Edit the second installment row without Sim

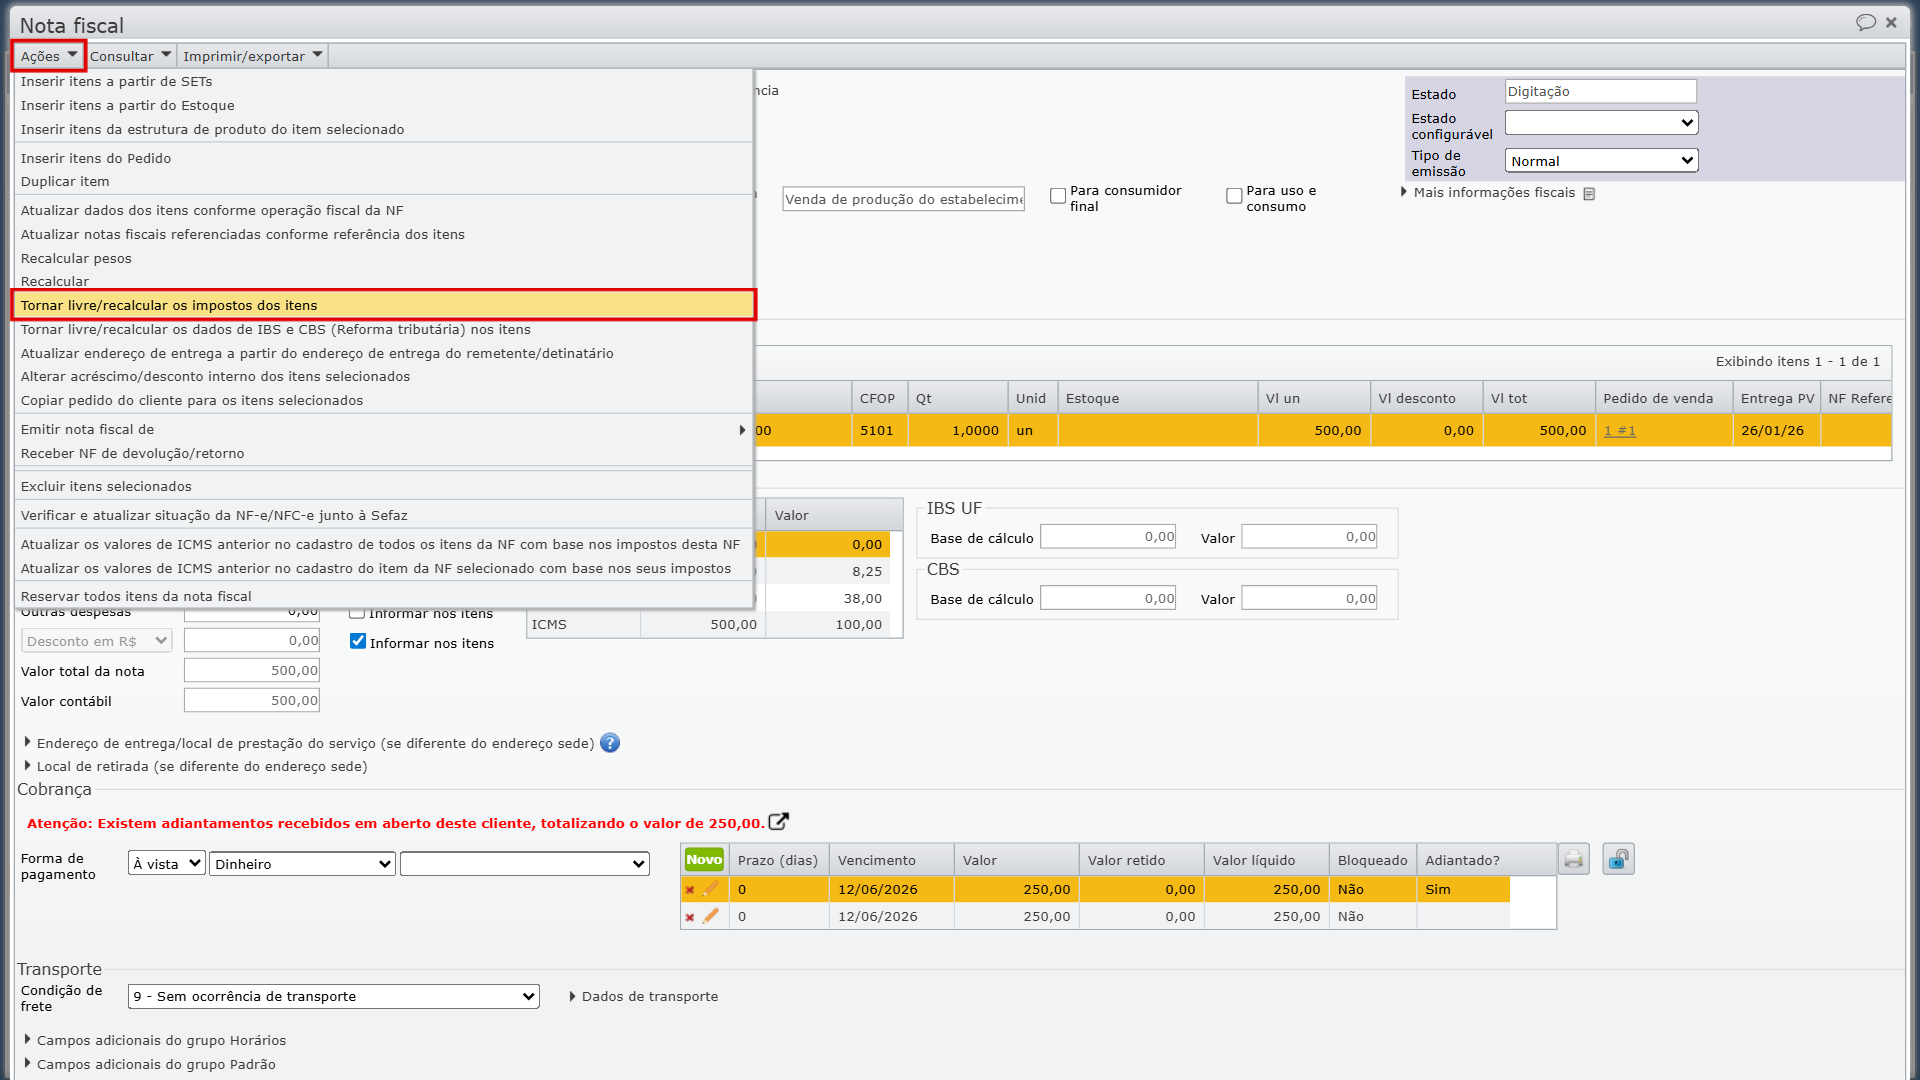click(x=711, y=915)
